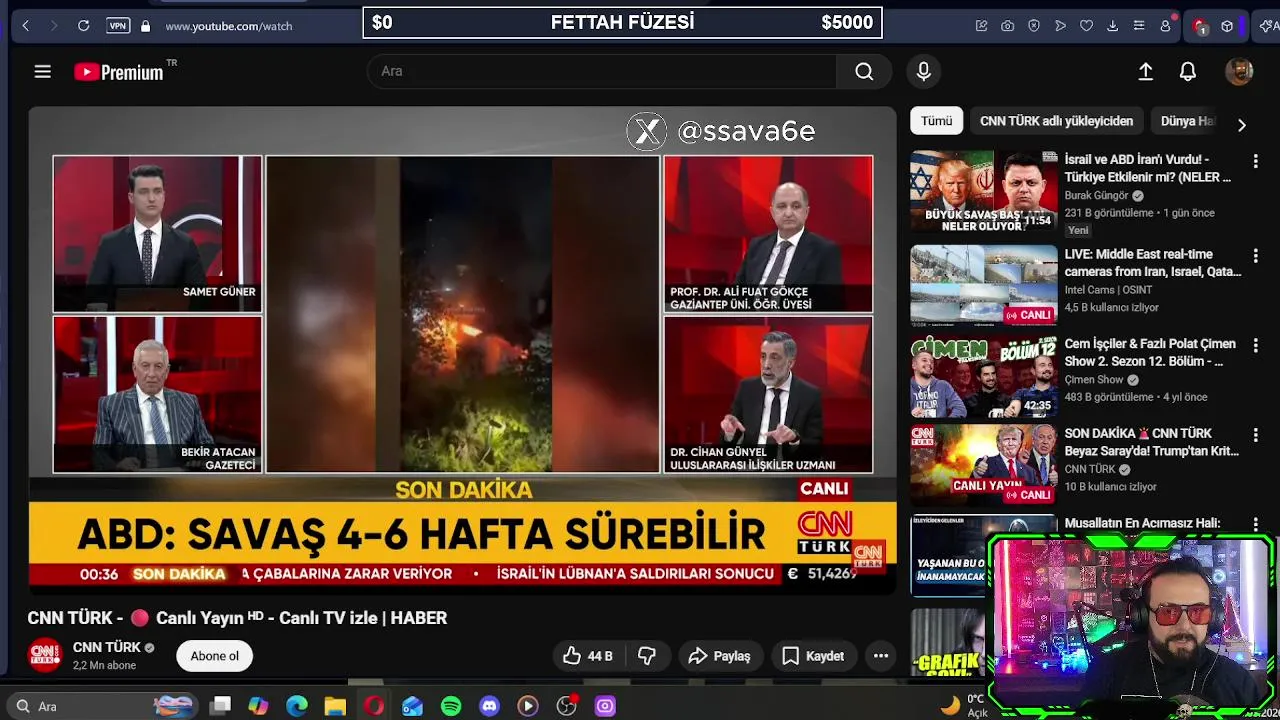The image size is (1280, 720).
Task: Open İsrail ve ABD İran'ı Vurdu thumbnail
Action: [x=984, y=192]
